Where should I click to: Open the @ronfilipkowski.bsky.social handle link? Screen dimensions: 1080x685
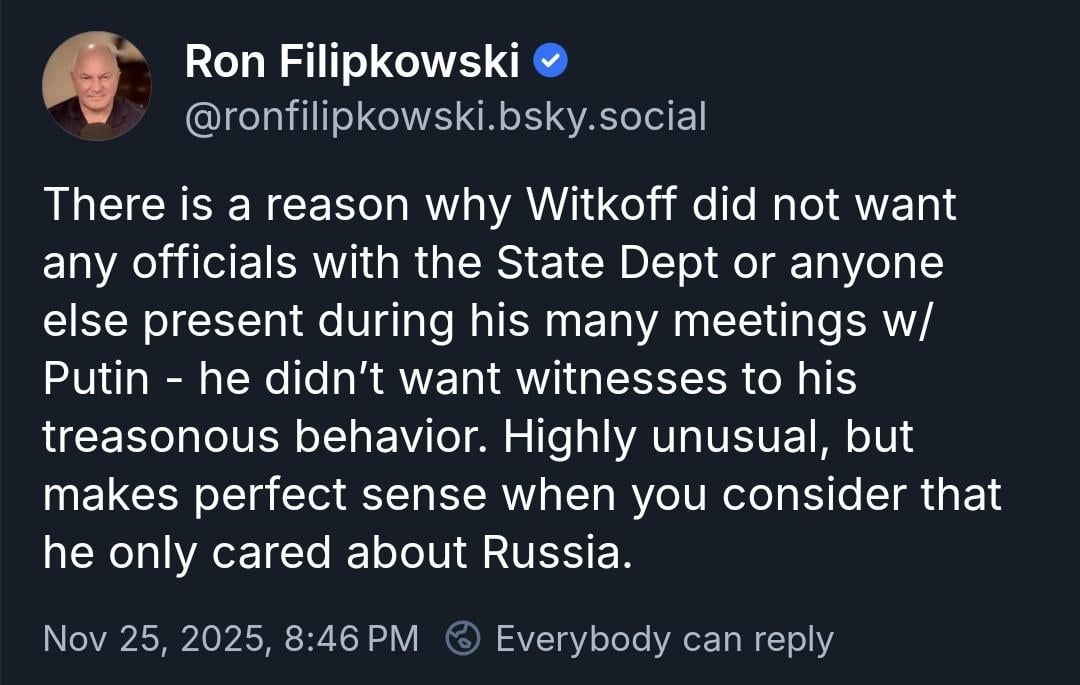coord(445,117)
